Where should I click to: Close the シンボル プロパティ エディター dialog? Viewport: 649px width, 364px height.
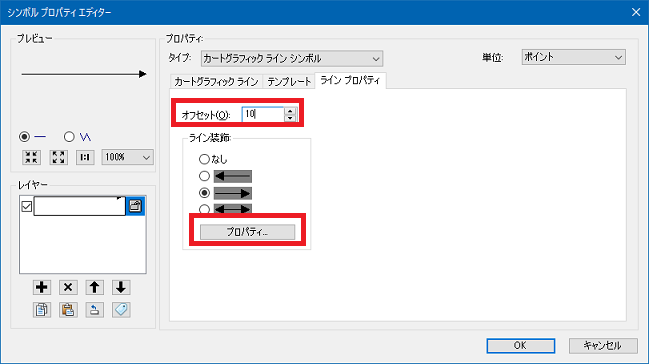[x=636, y=12]
